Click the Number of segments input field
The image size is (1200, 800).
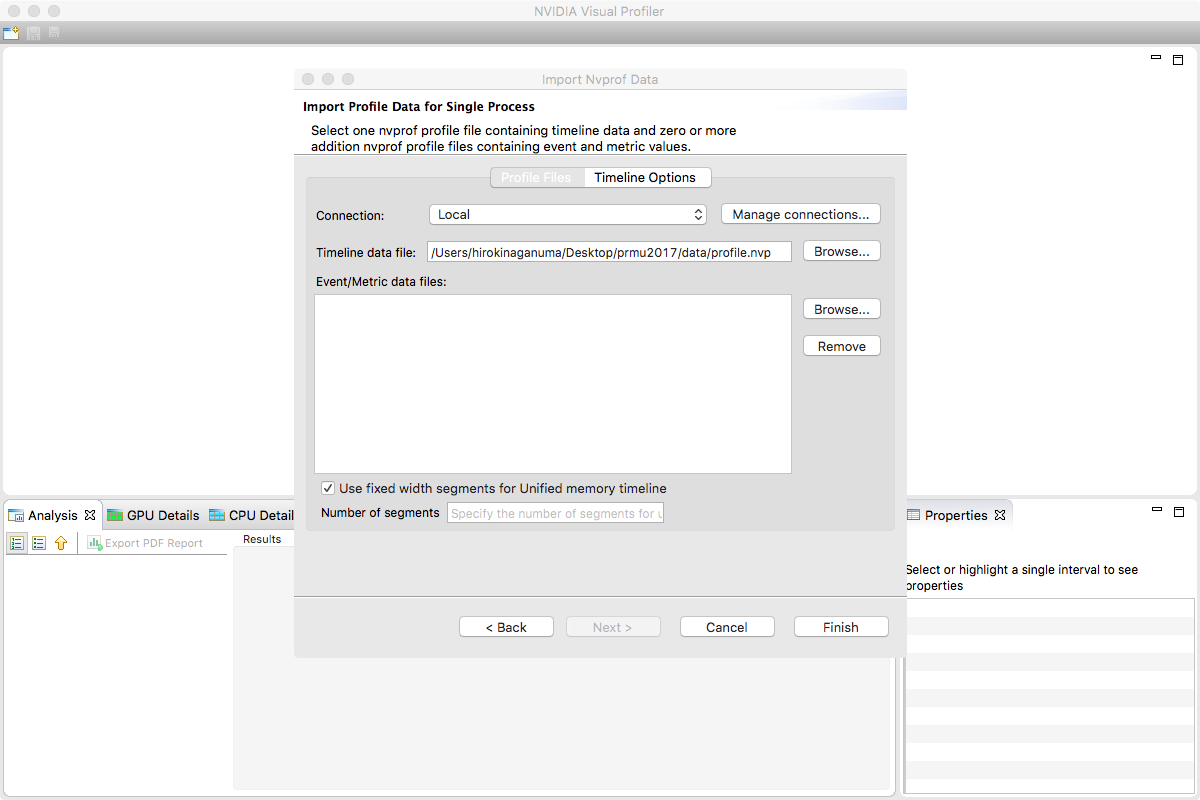click(555, 512)
